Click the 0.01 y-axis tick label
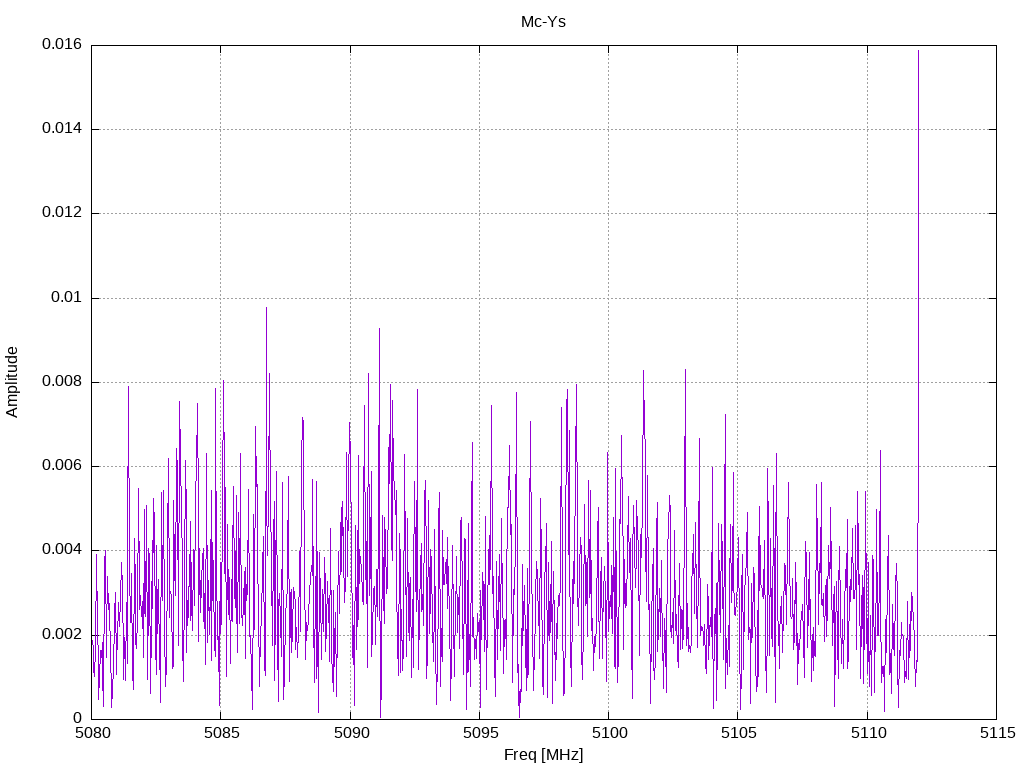 (x=67, y=298)
